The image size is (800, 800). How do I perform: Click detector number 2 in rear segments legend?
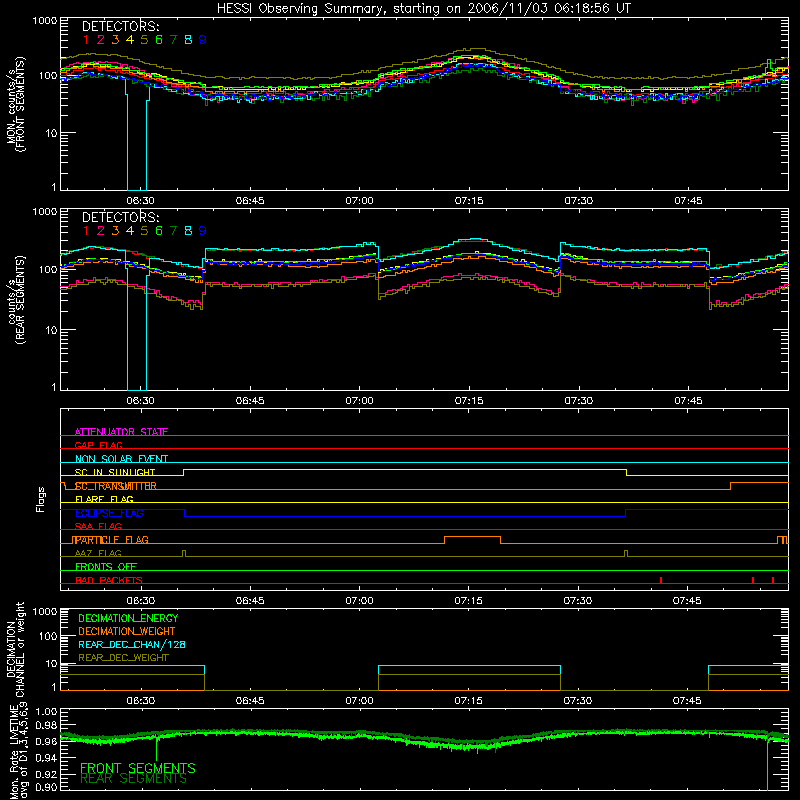point(101,231)
